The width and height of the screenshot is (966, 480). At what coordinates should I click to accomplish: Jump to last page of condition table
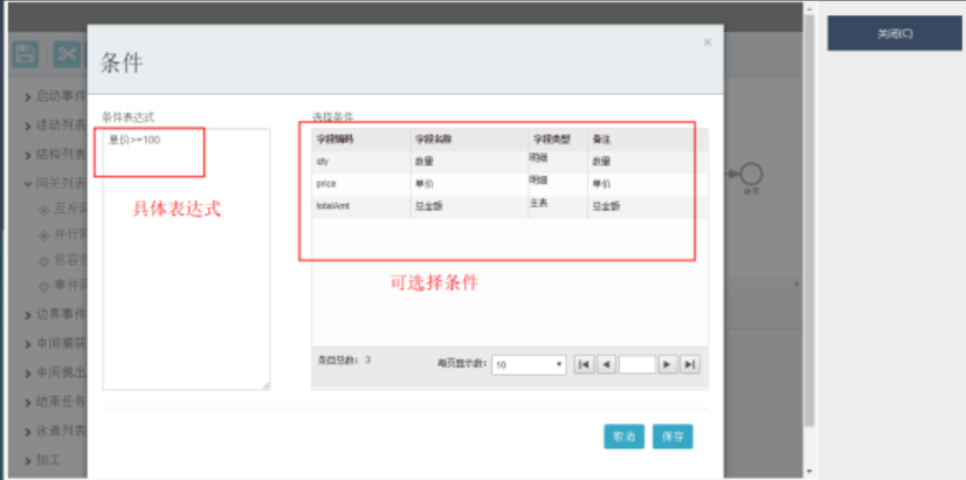pos(689,365)
